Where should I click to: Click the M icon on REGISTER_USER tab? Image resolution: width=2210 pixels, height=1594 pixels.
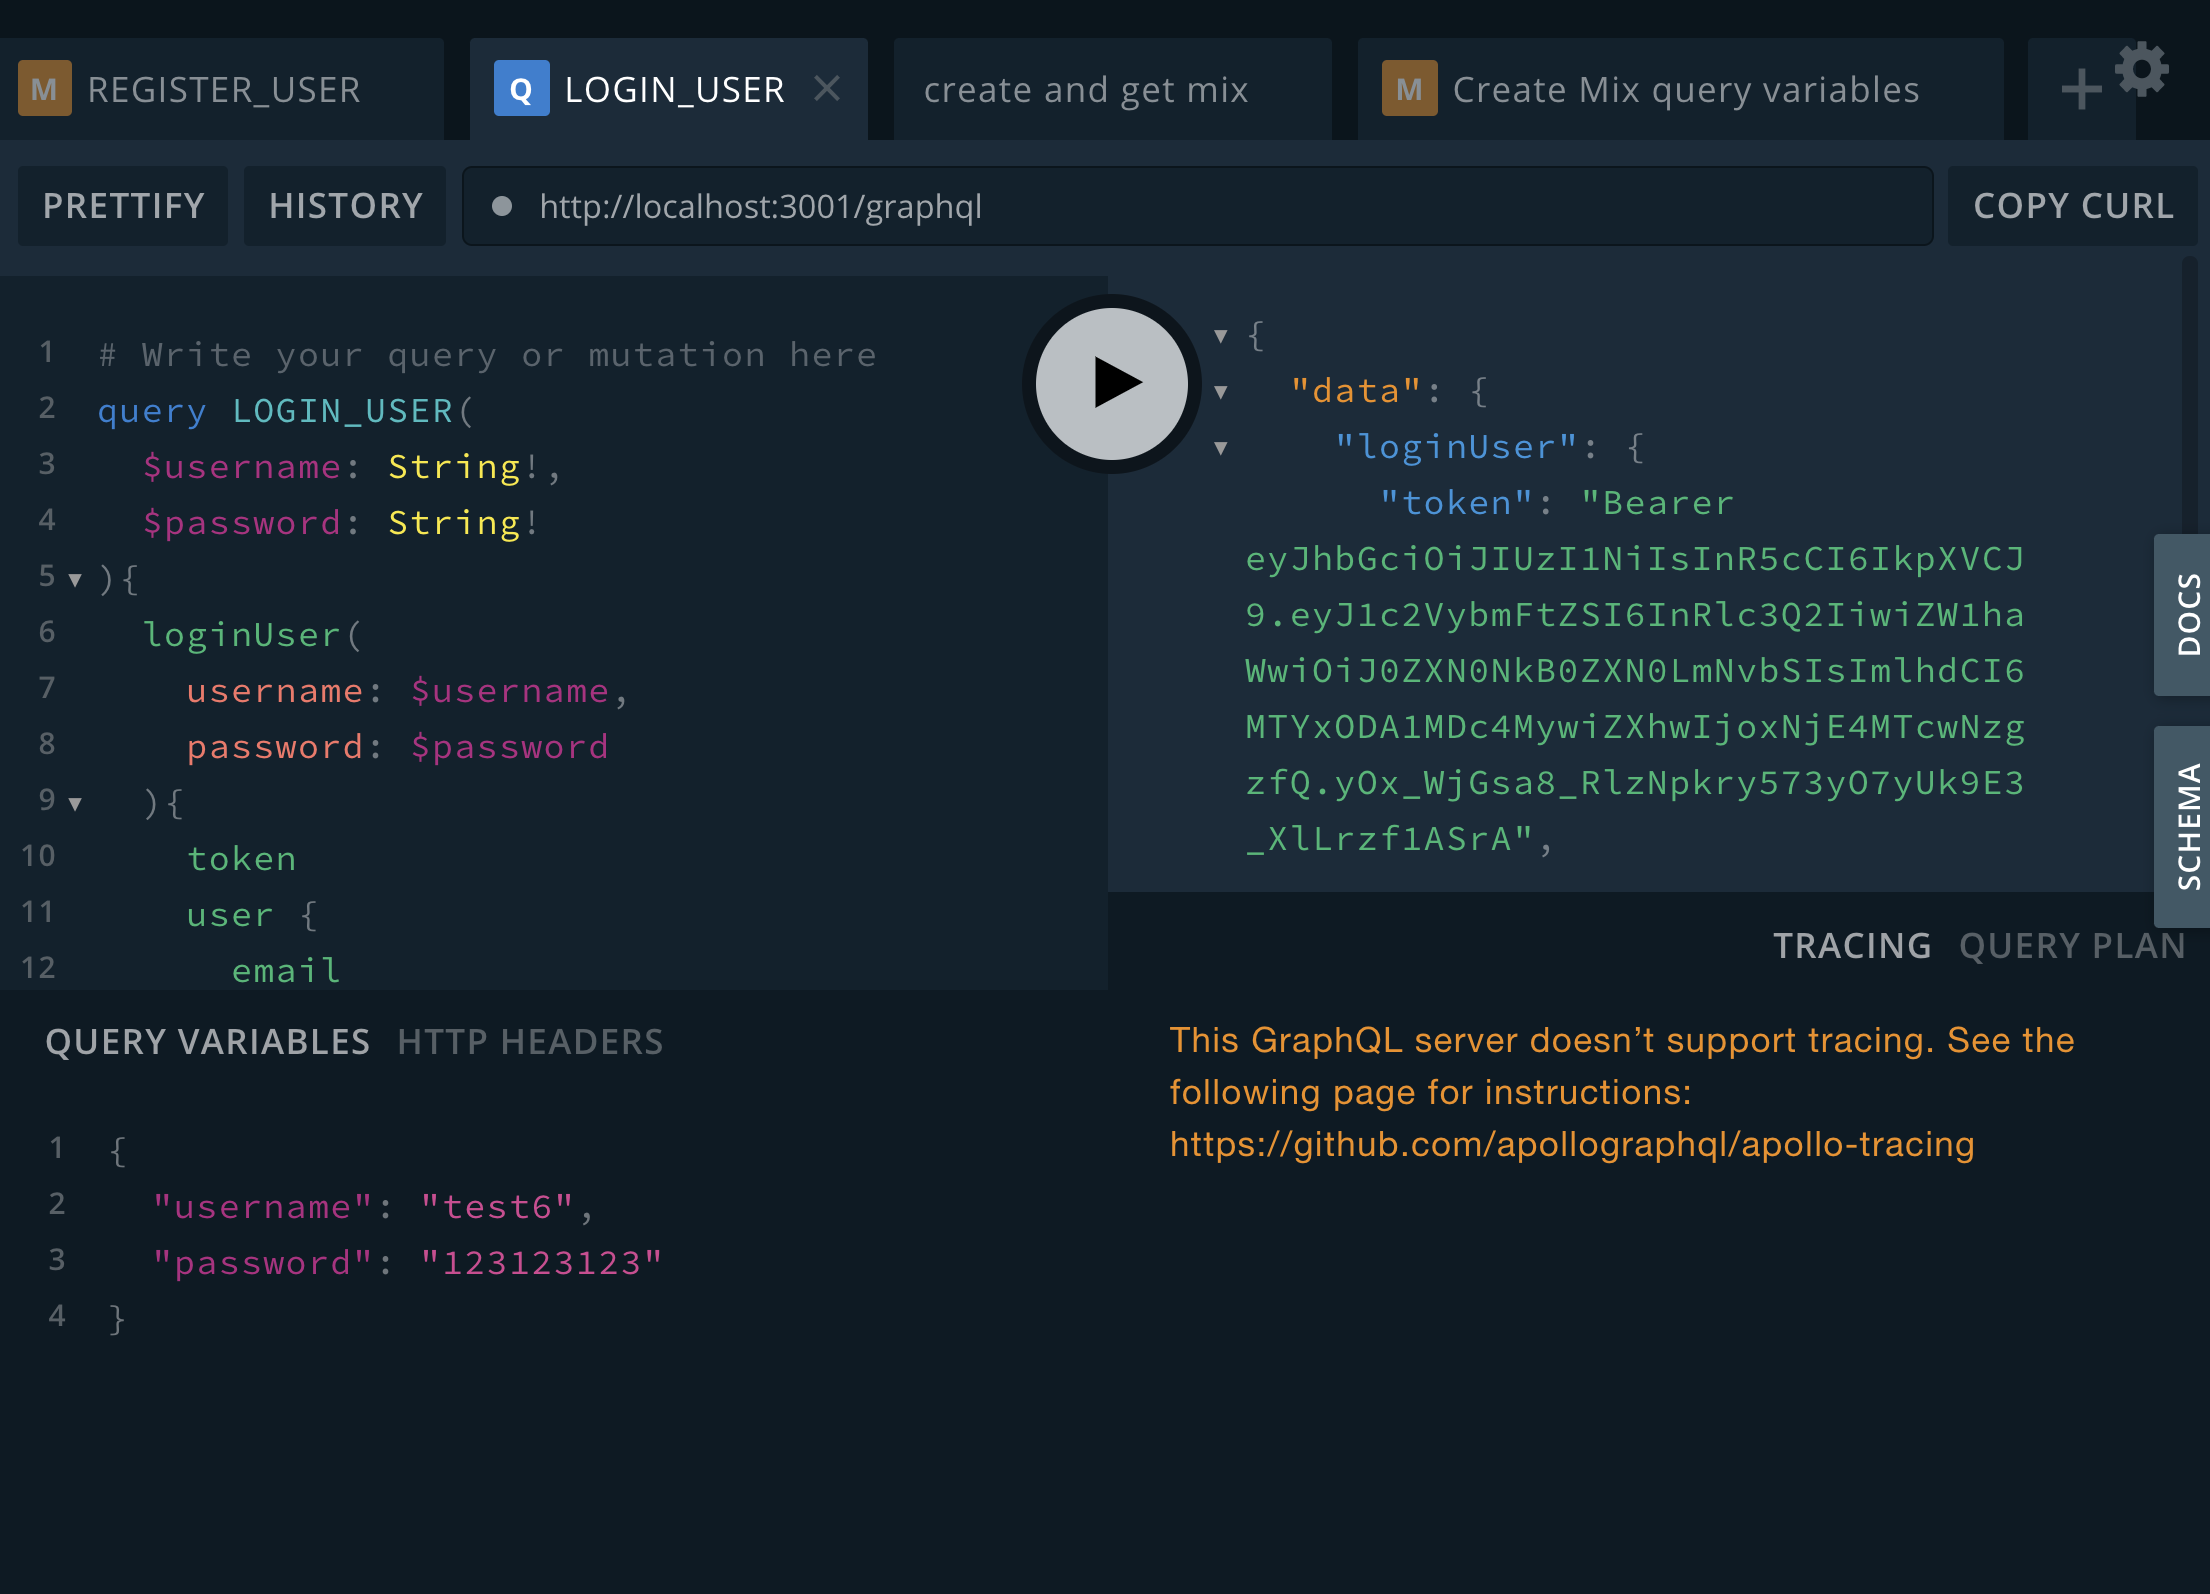tap(44, 89)
